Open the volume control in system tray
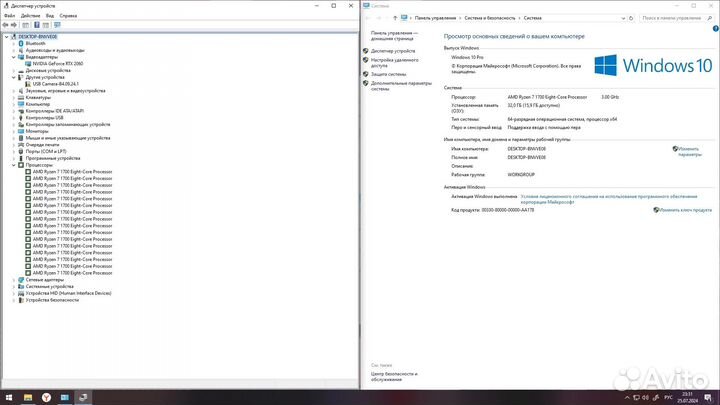The width and height of the screenshot is (720, 405). 645,398
